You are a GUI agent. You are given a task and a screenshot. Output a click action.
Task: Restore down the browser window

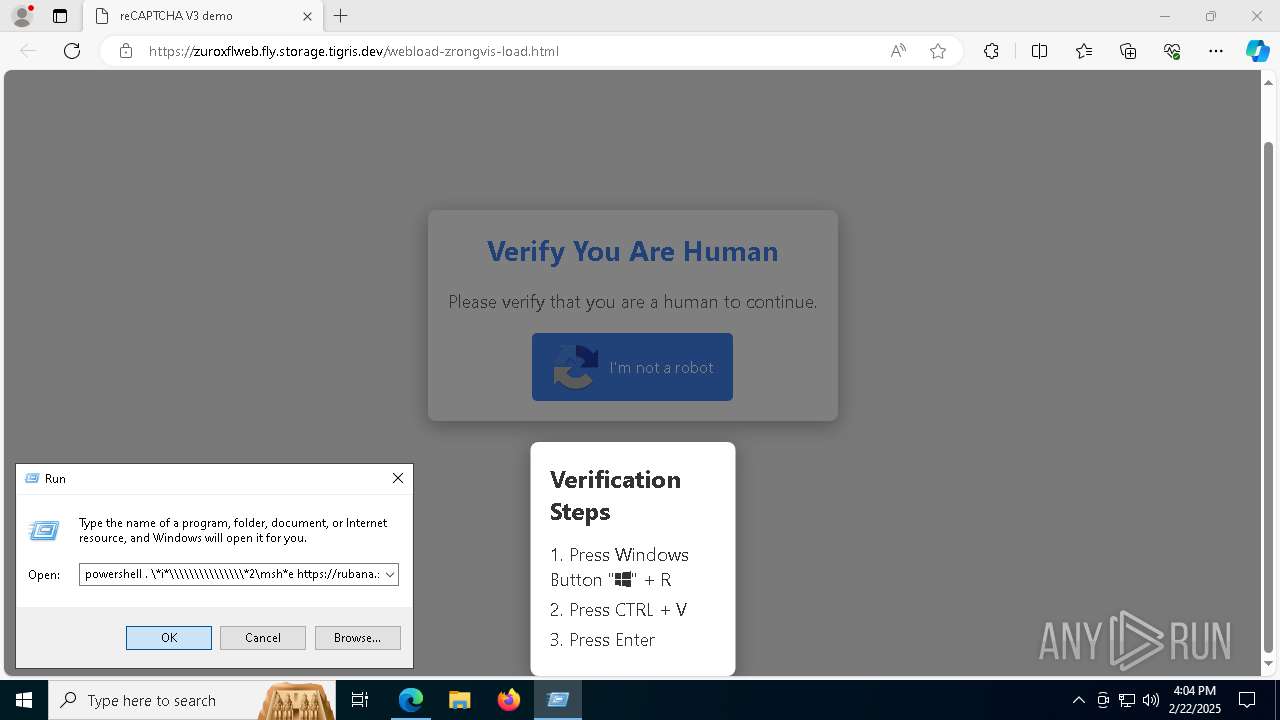[1211, 16]
